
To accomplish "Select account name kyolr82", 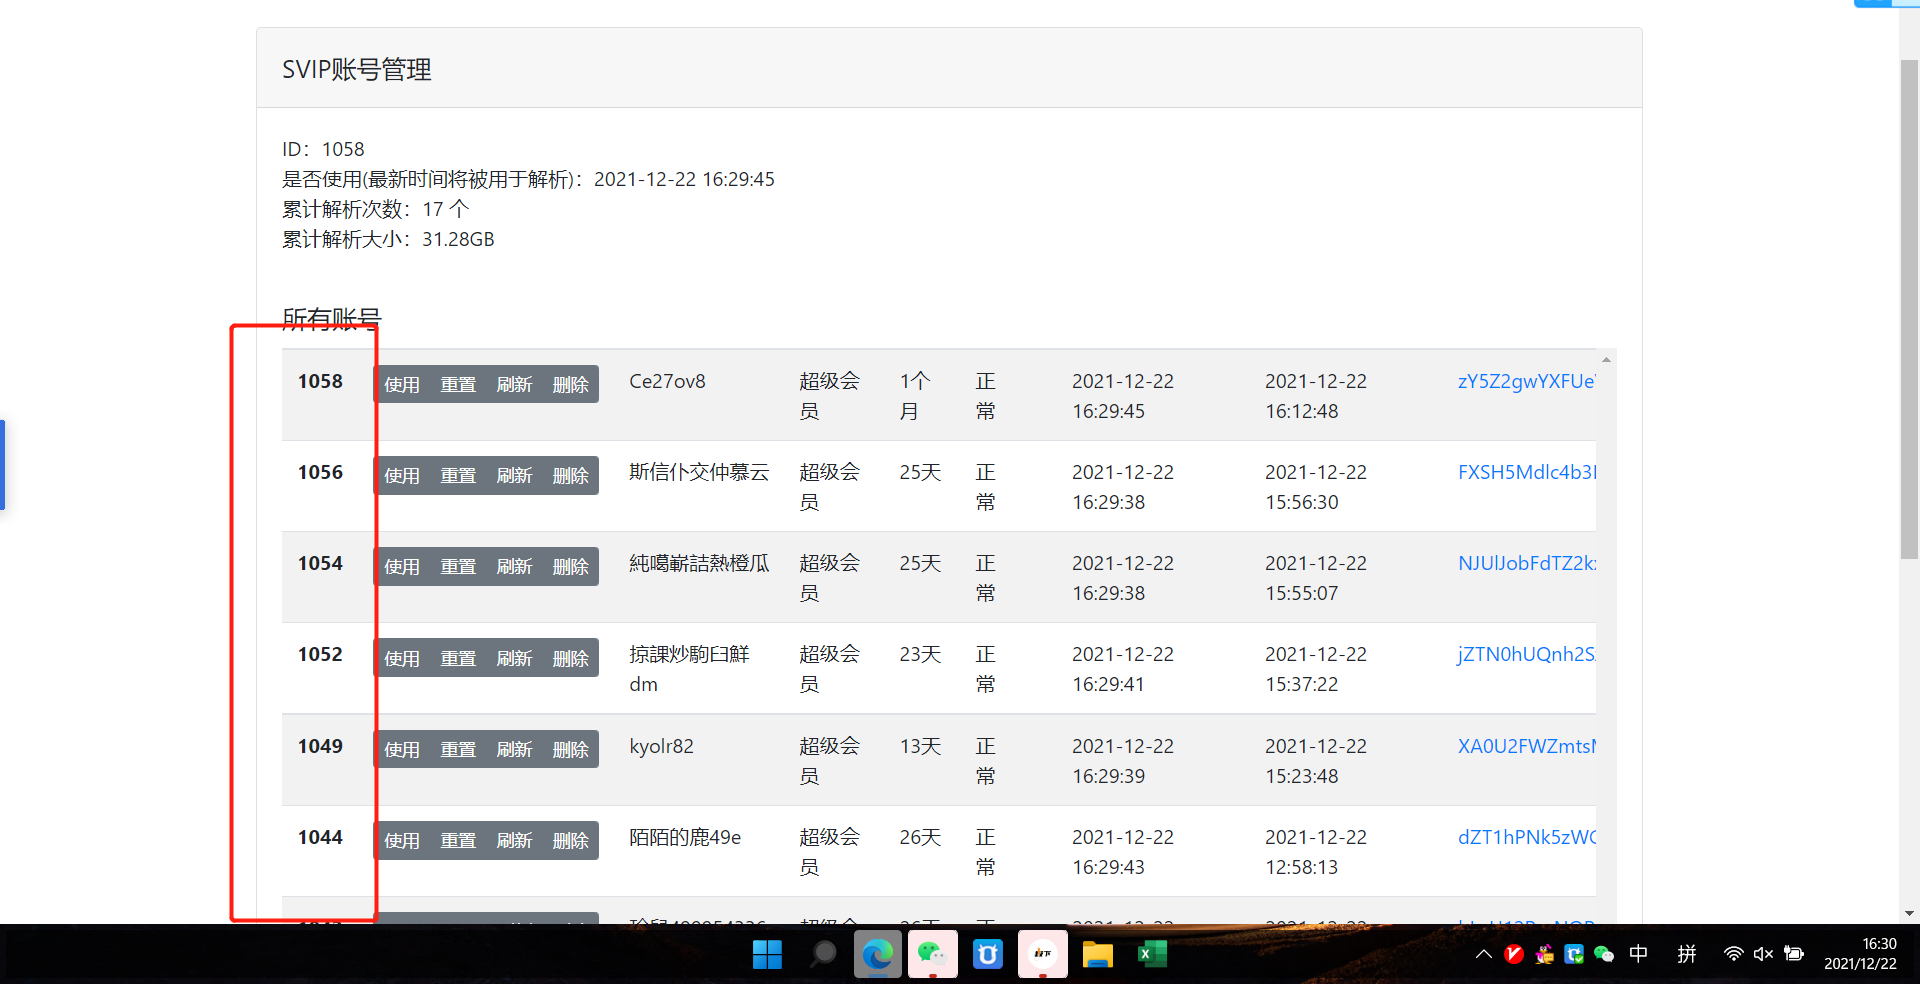I will tap(661, 746).
